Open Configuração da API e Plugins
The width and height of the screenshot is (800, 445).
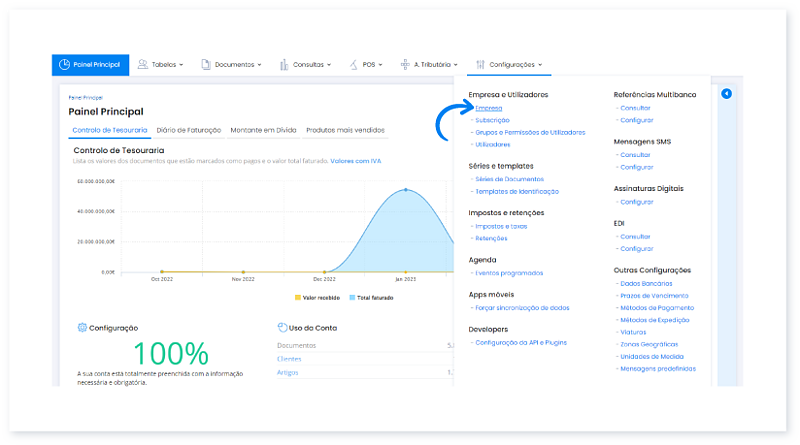pos(521,342)
